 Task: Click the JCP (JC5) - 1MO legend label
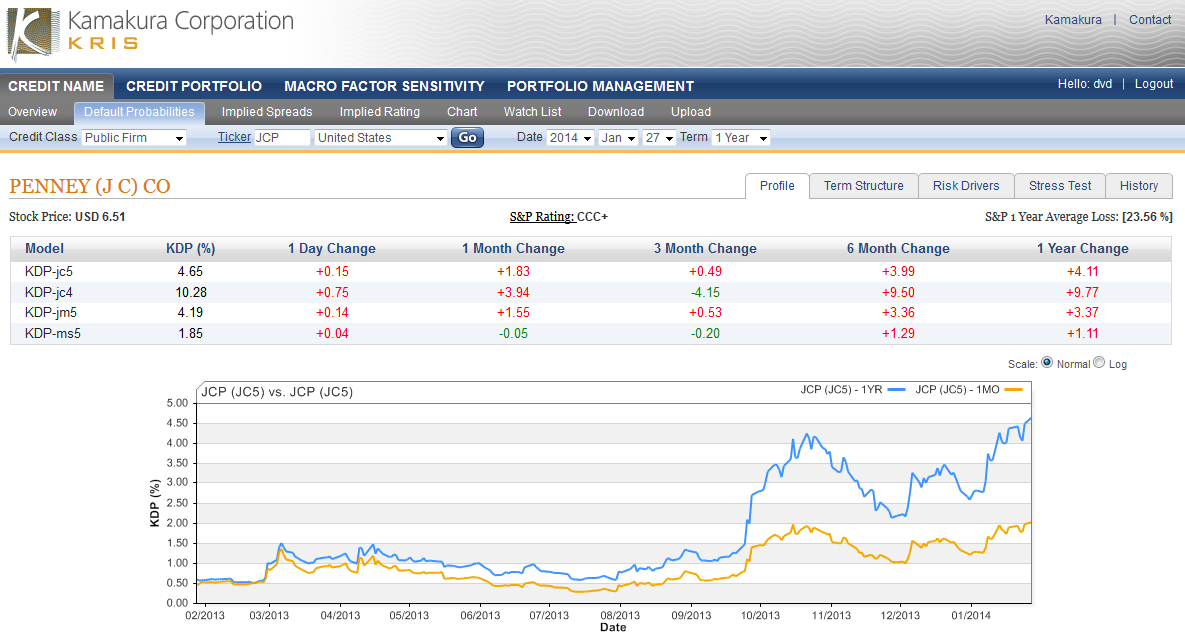coord(958,389)
